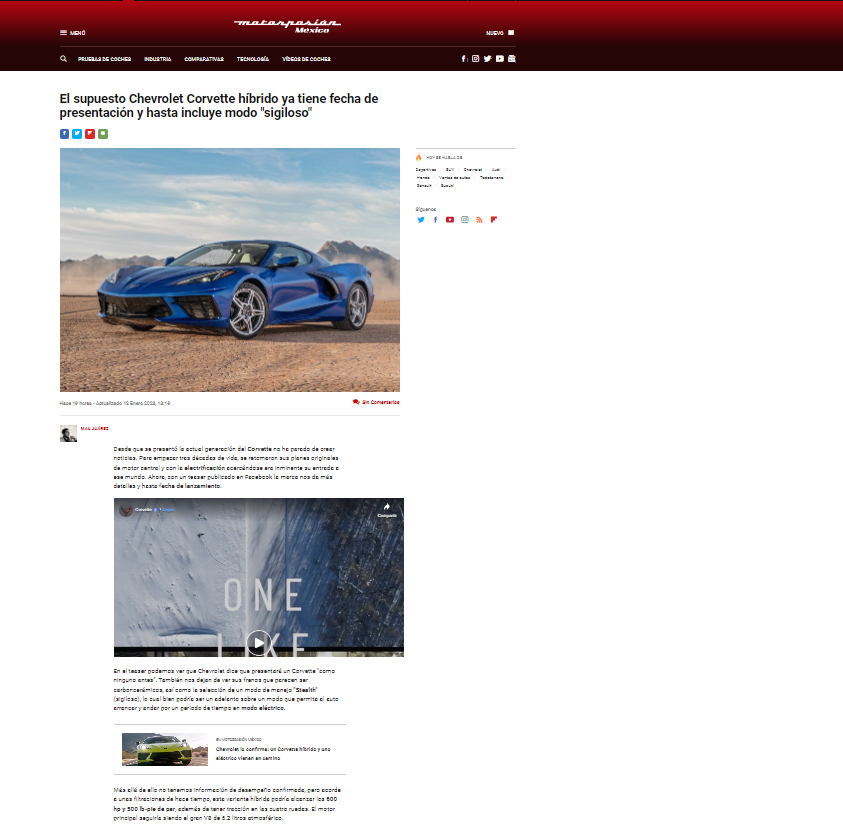
Task: Follow on YouTube under Síguenos
Action: coord(450,219)
